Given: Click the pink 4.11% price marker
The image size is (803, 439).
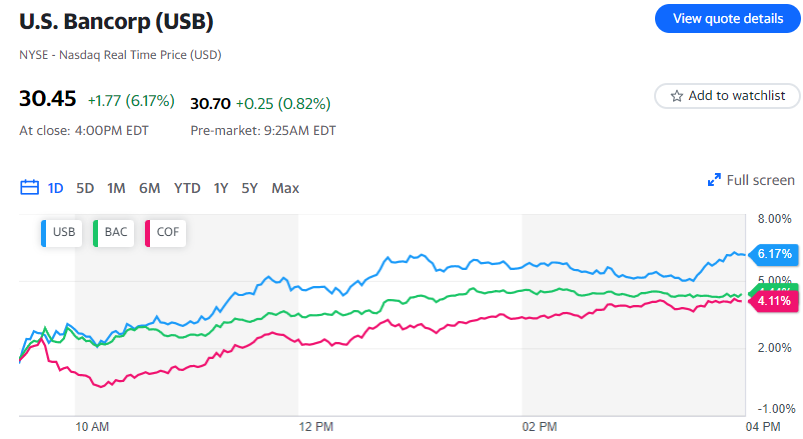Looking at the screenshot, I should click(773, 301).
